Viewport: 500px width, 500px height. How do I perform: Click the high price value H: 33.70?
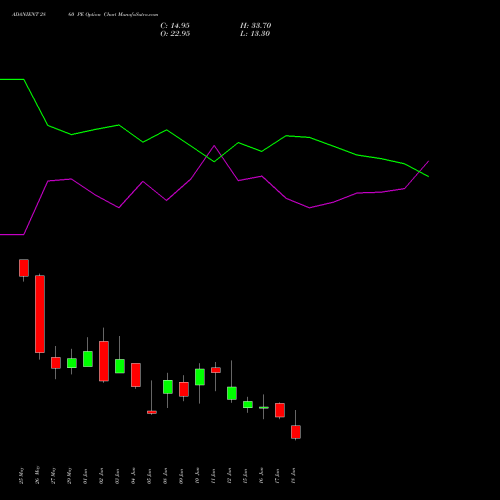pyautogui.click(x=256, y=26)
